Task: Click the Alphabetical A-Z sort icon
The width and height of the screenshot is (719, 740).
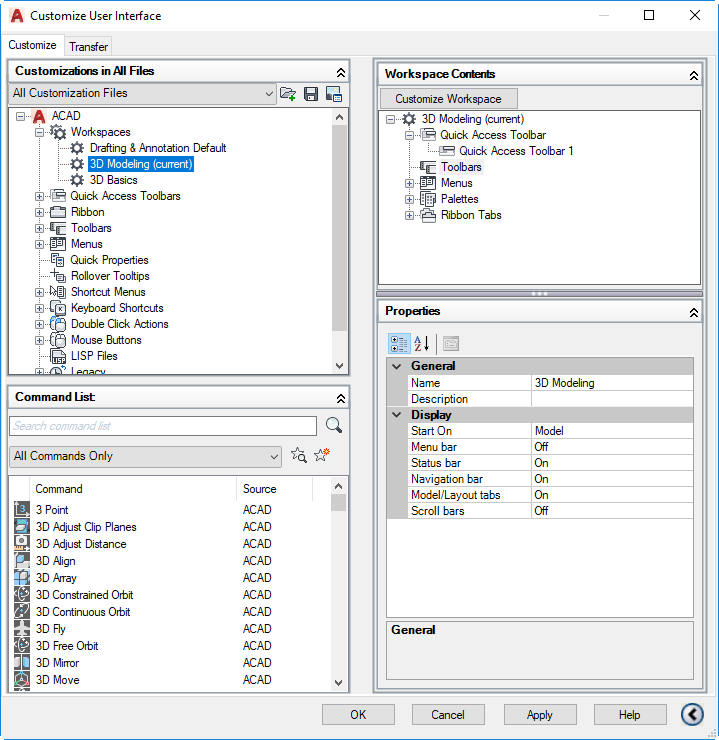Action: tap(421, 344)
